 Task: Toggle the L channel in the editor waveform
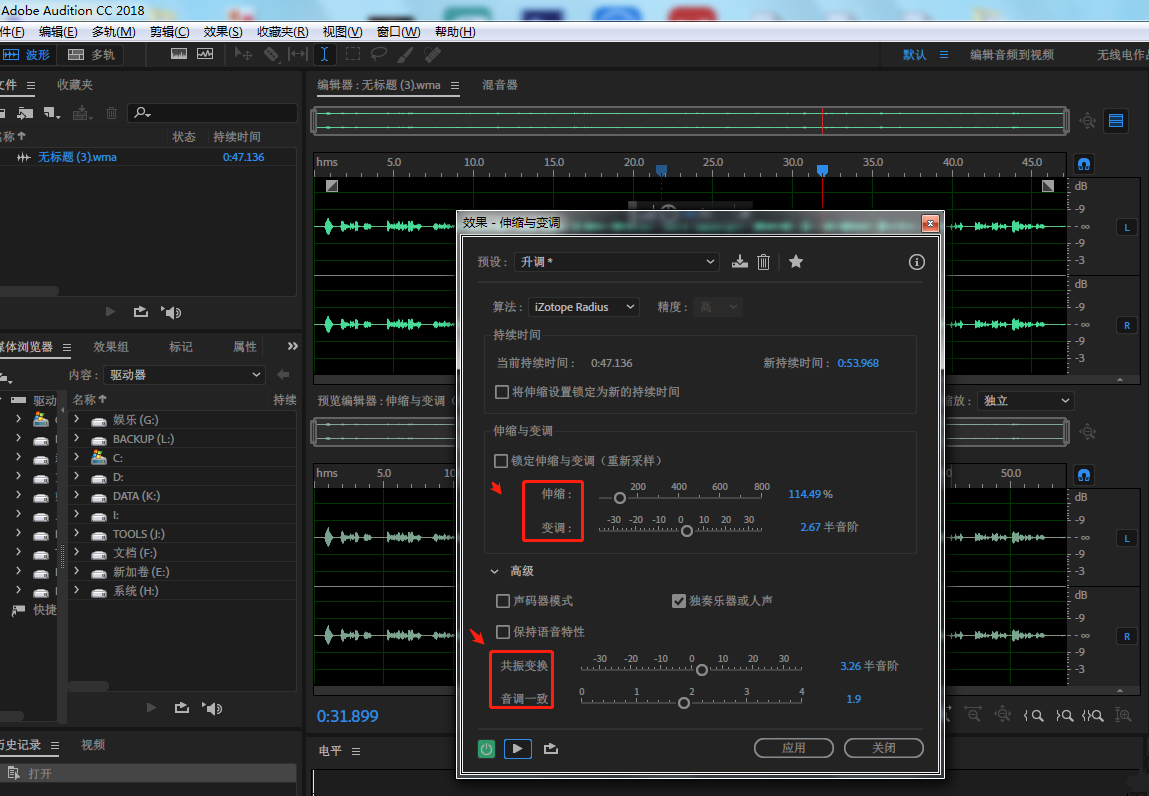coord(1127,227)
